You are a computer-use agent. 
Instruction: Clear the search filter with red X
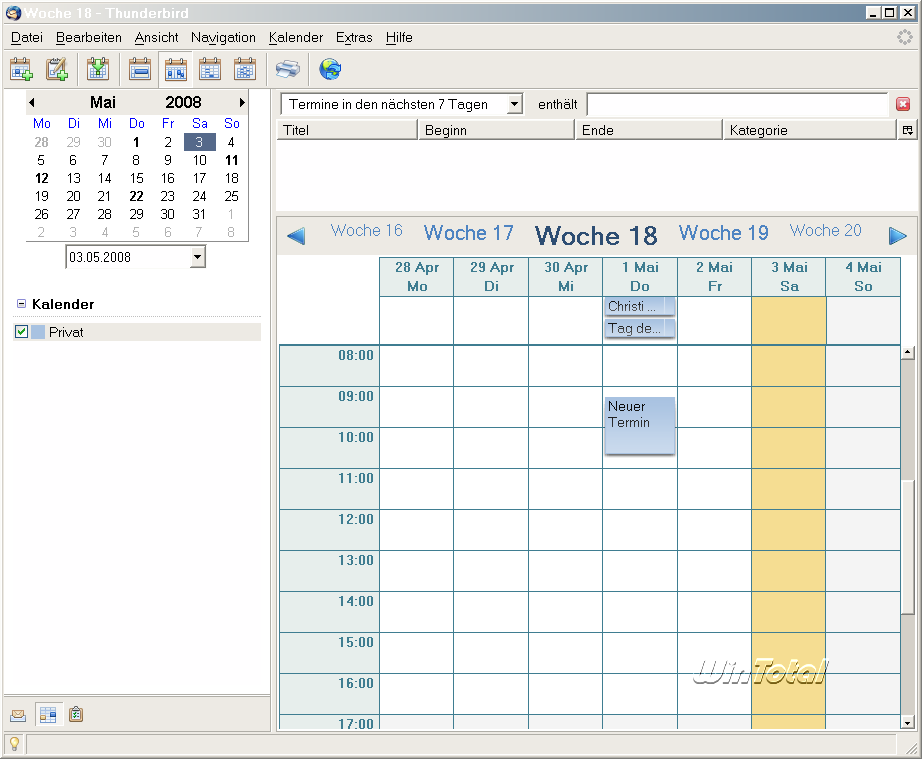coord(903,104)
